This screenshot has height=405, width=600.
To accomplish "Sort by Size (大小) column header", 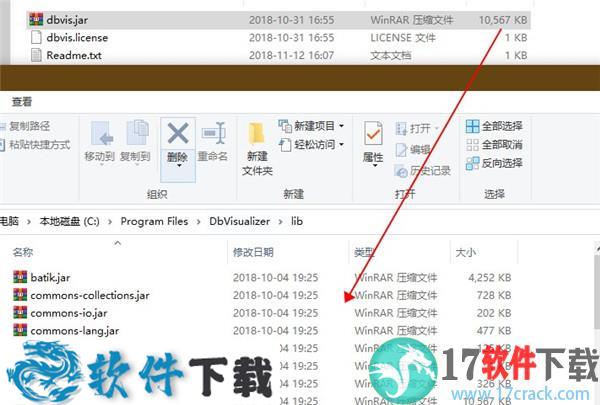I will click(466, 252).
